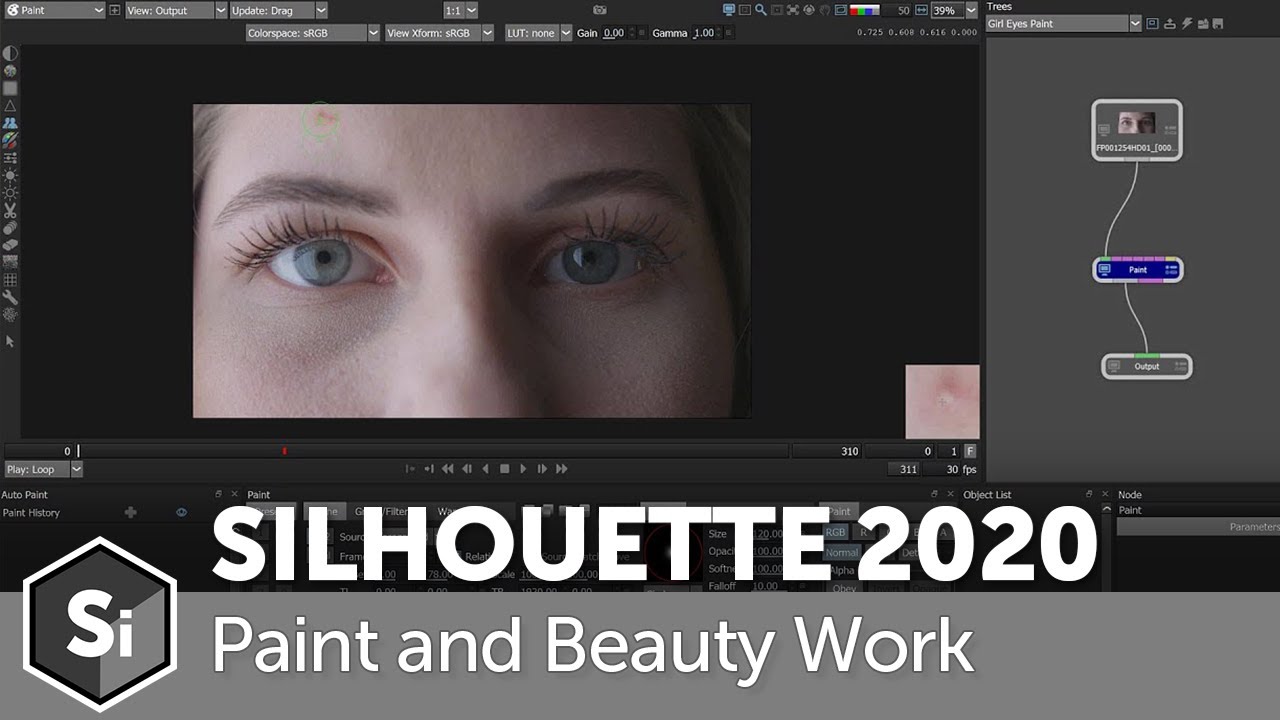Select the source footage node in Trees
This screenshot has width=1280, height=720.
[x=1137, y=129]
